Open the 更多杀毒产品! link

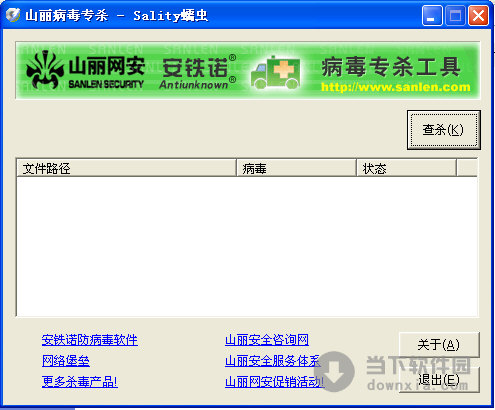point(80,382)
